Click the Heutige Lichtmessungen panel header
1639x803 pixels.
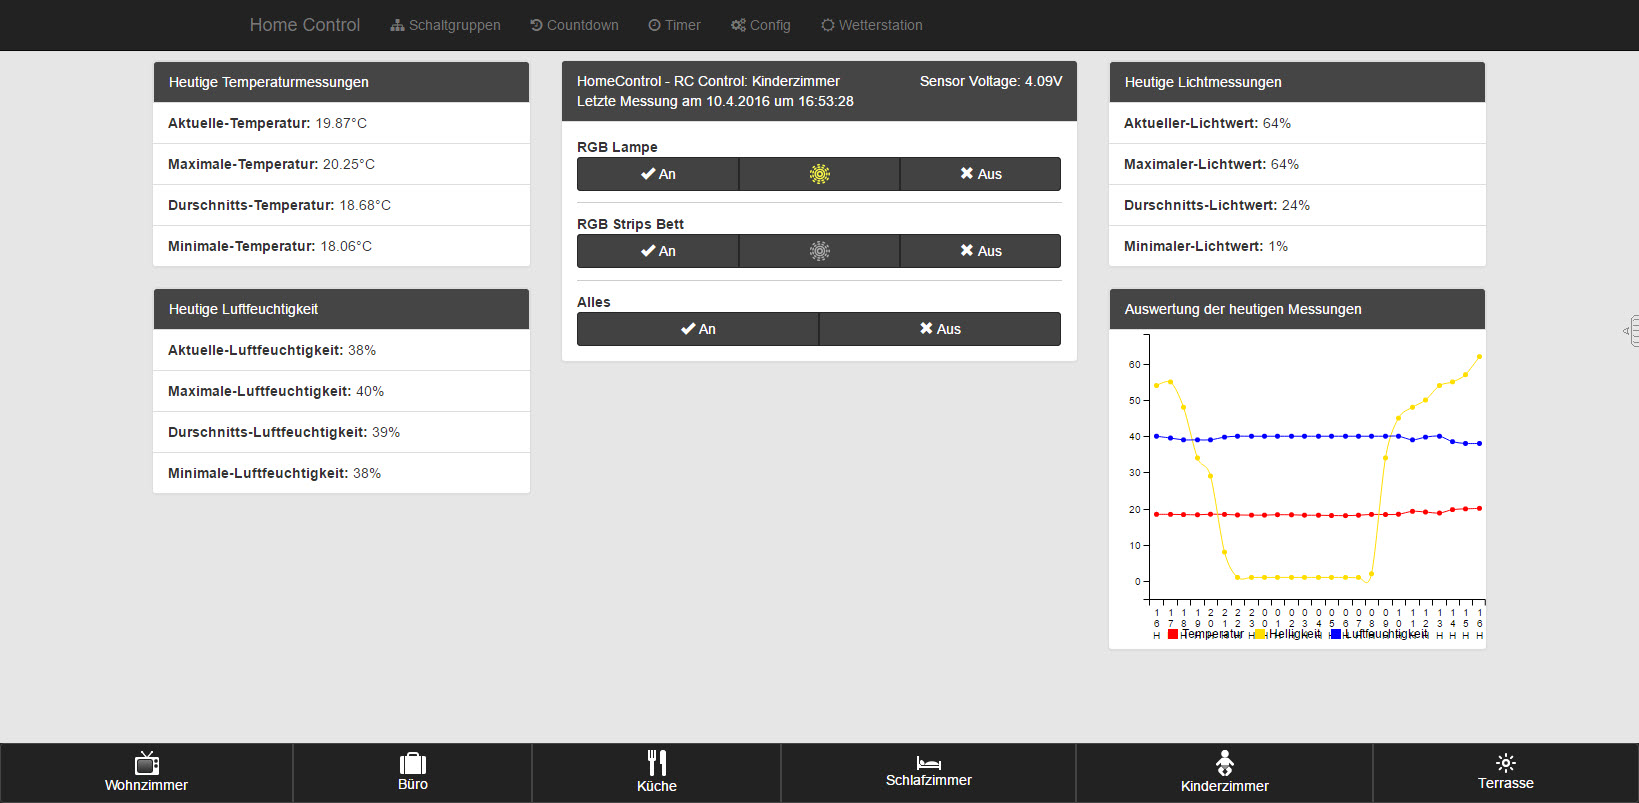1297,82
